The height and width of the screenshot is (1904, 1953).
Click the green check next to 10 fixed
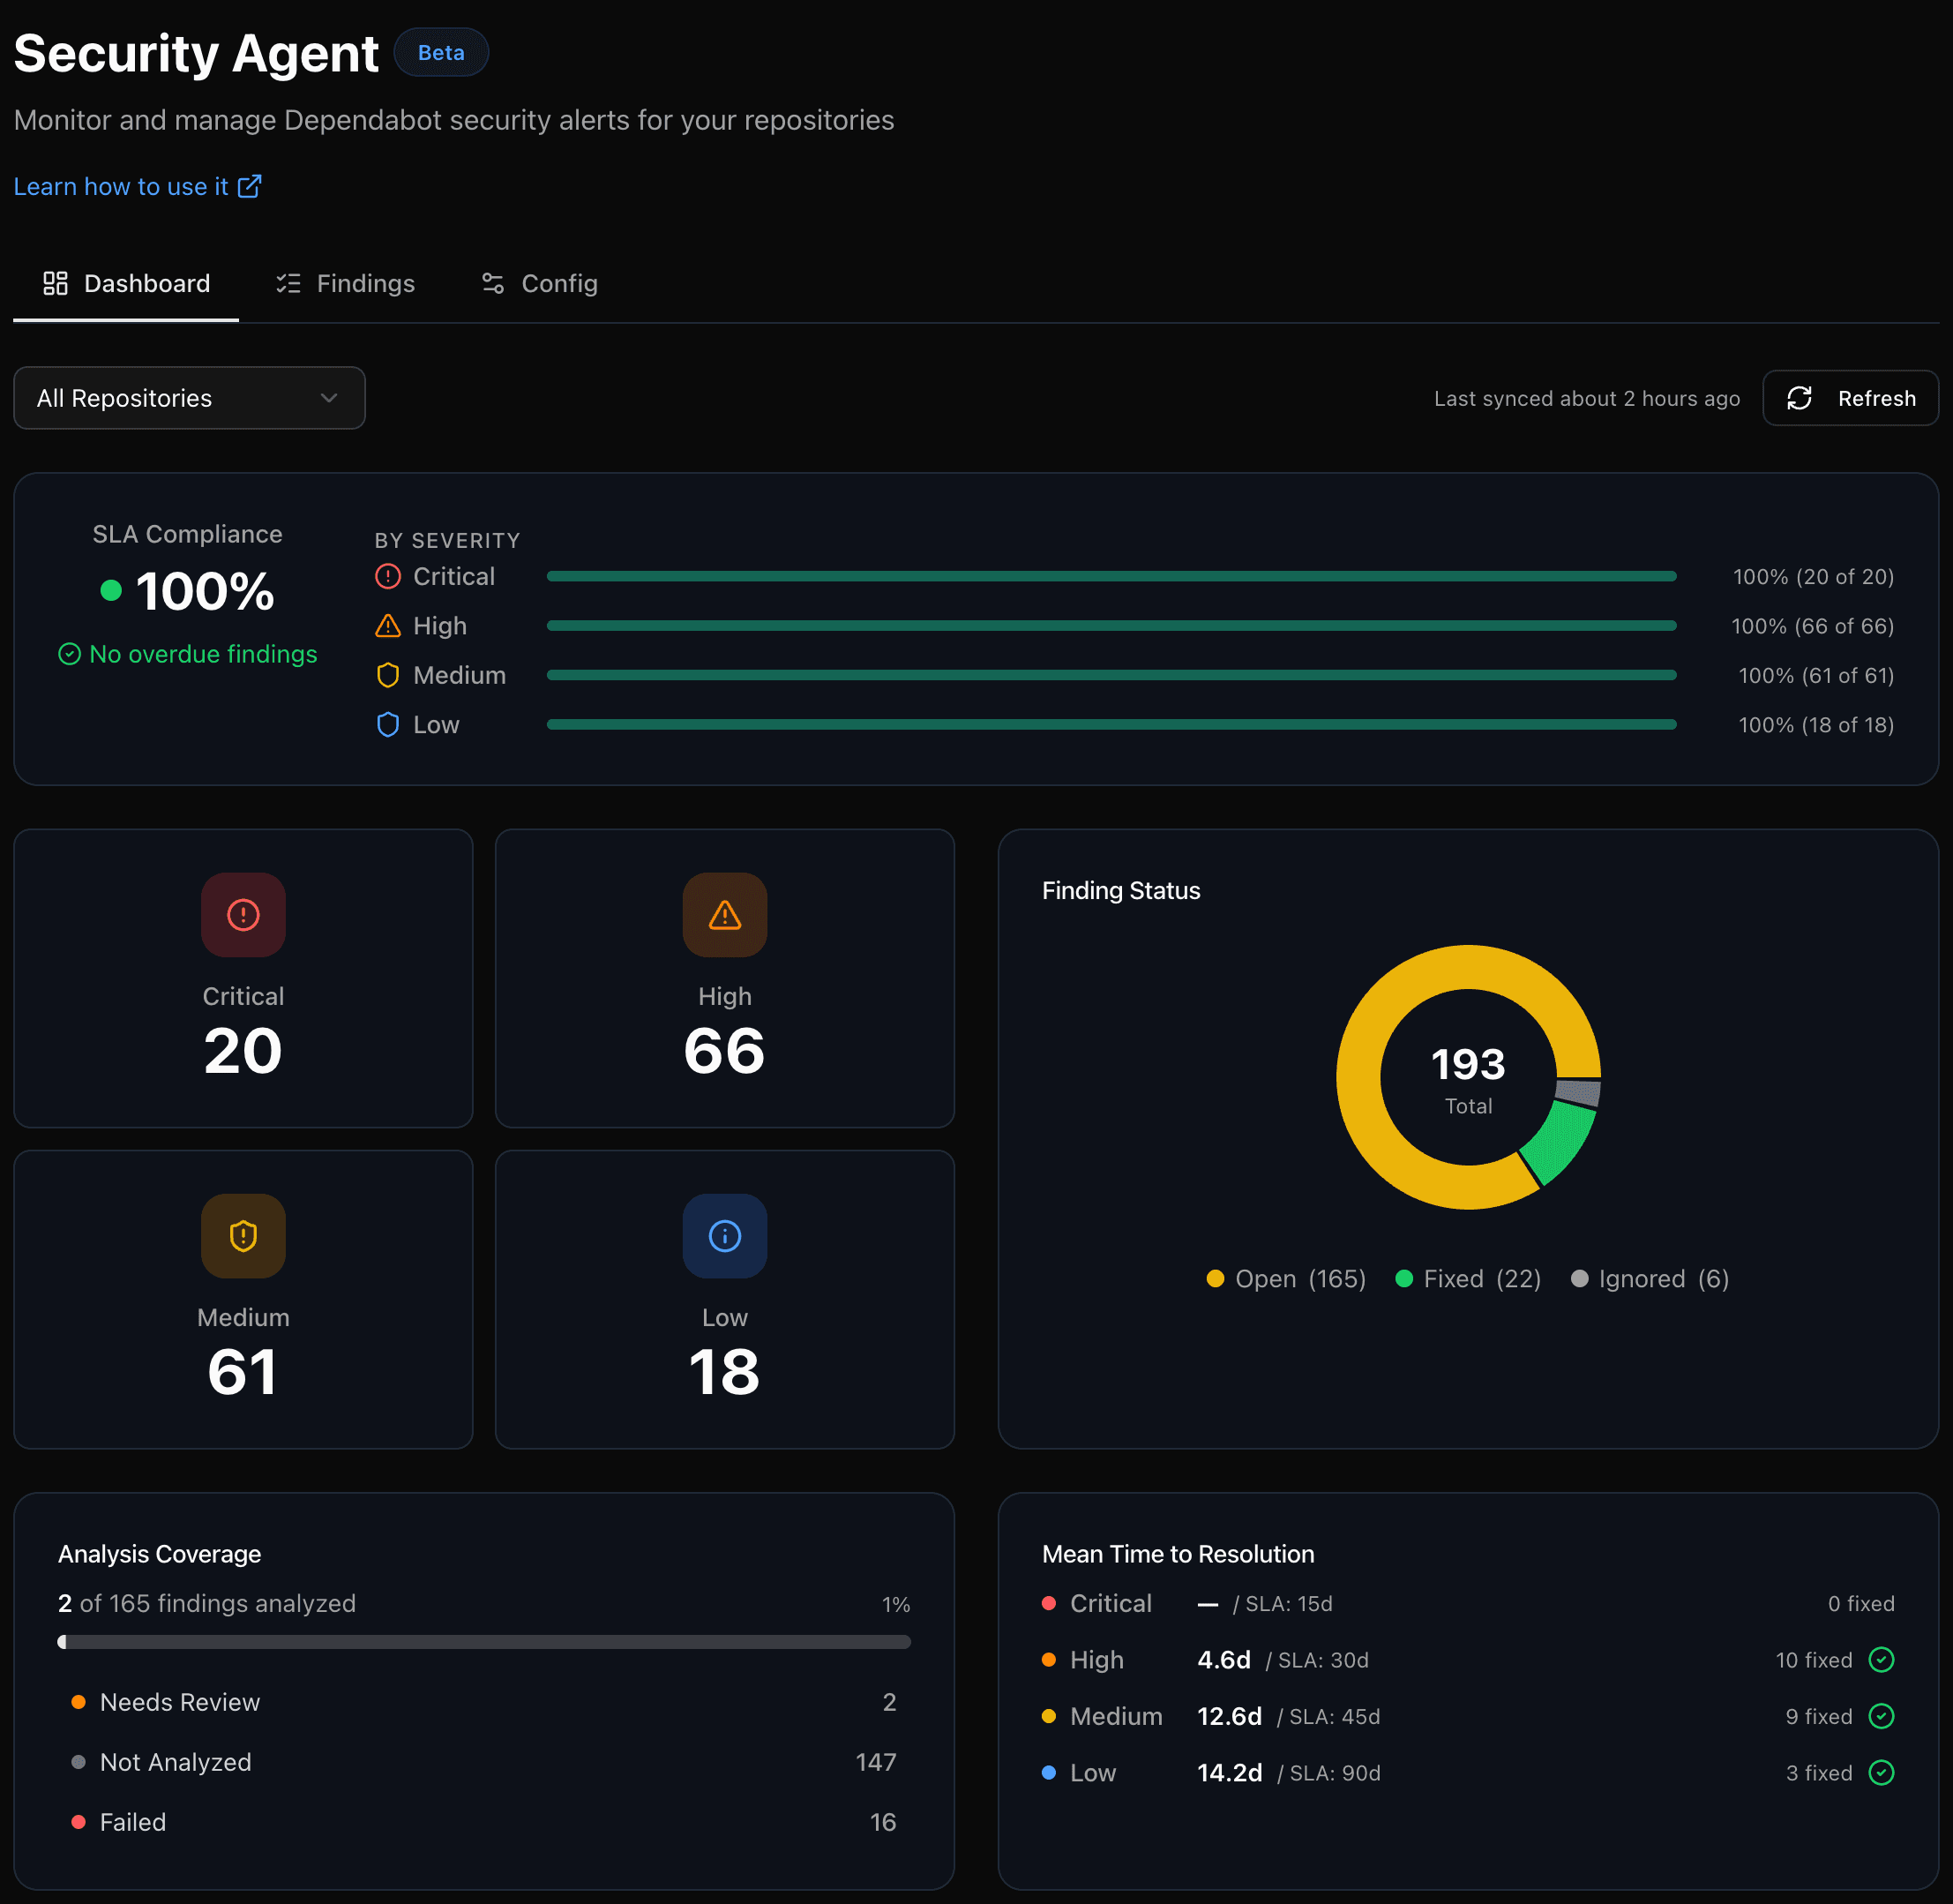pyautogui.click(x=1881, y=1660)
